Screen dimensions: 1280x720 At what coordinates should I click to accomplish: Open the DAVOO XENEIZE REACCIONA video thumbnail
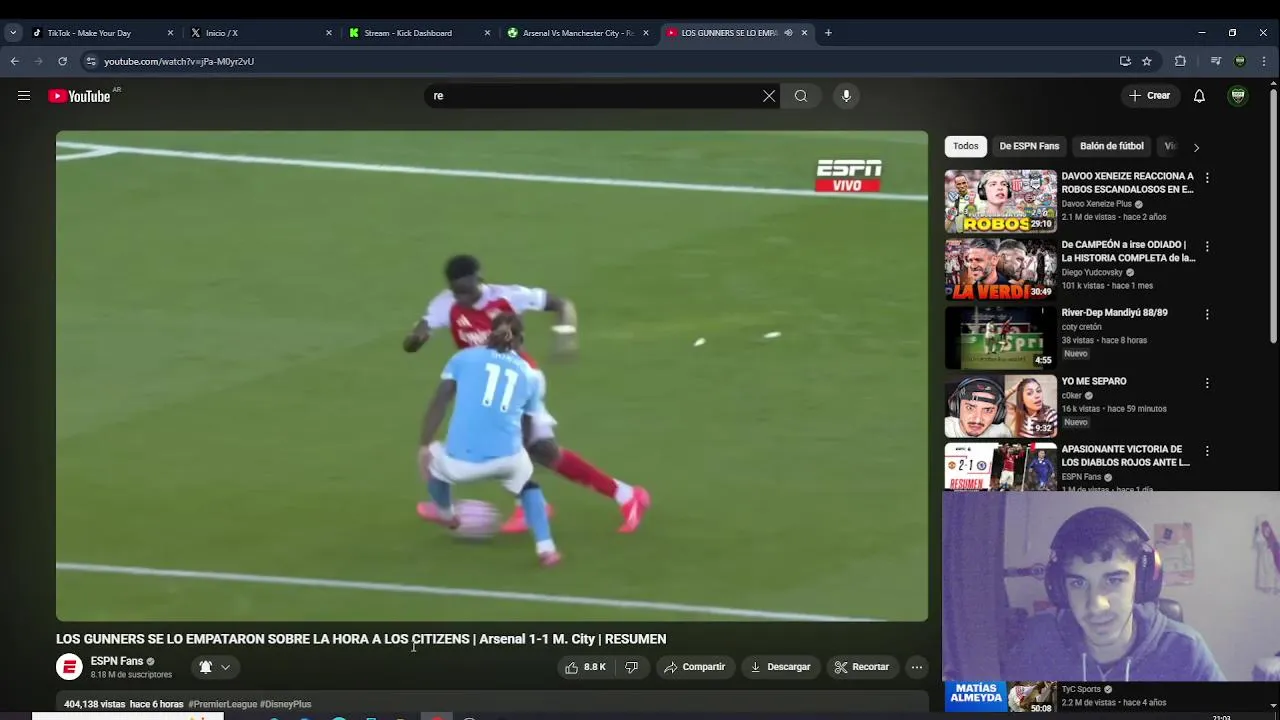pos(1000,201)
